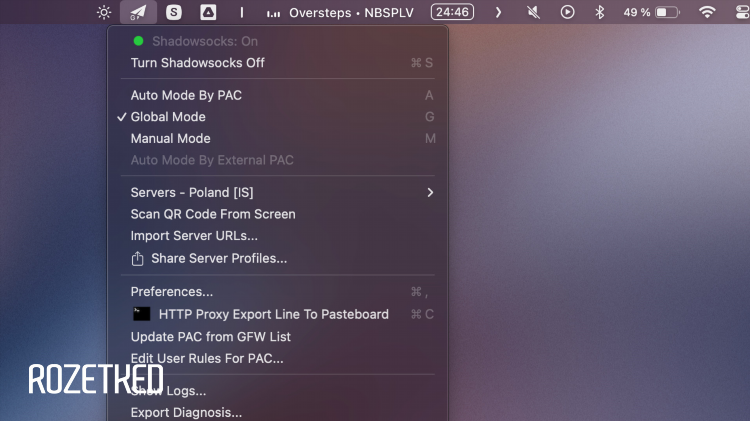This screenshot has width=750, height=421.
Task: Open Preferences...
Action: [x=278, y=291]
